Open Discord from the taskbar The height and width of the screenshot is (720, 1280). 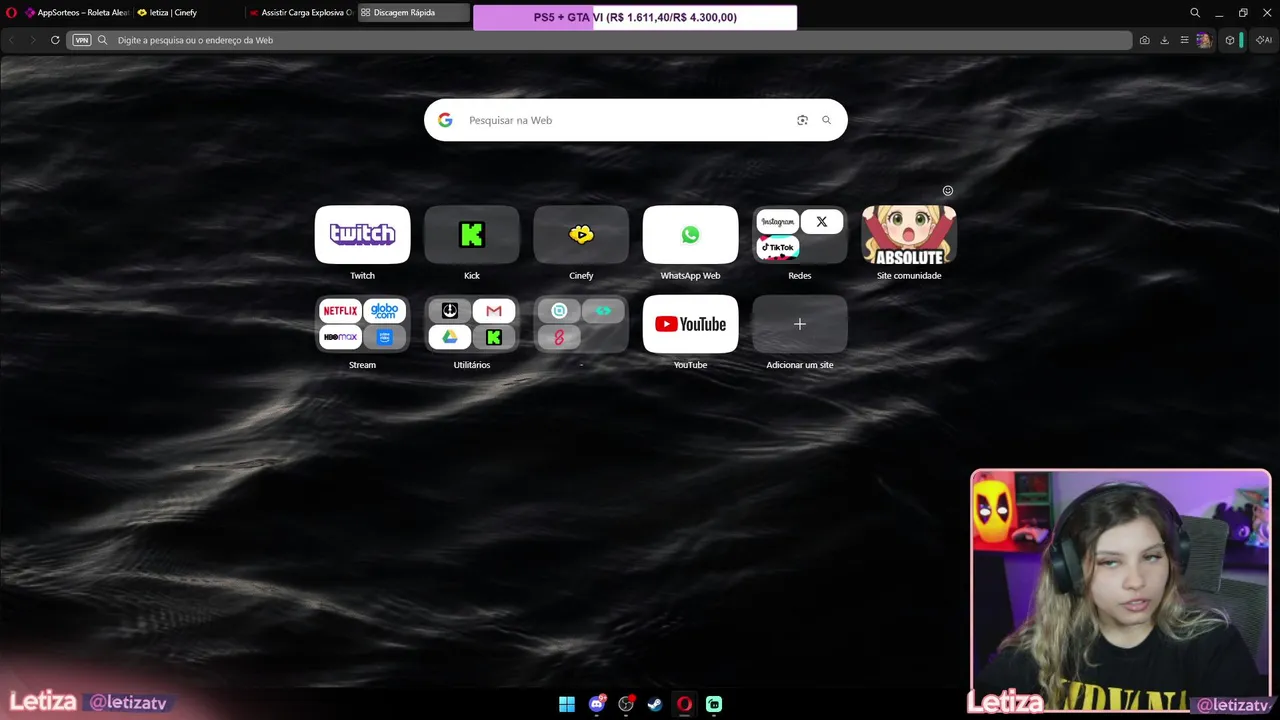click(597, 704)
